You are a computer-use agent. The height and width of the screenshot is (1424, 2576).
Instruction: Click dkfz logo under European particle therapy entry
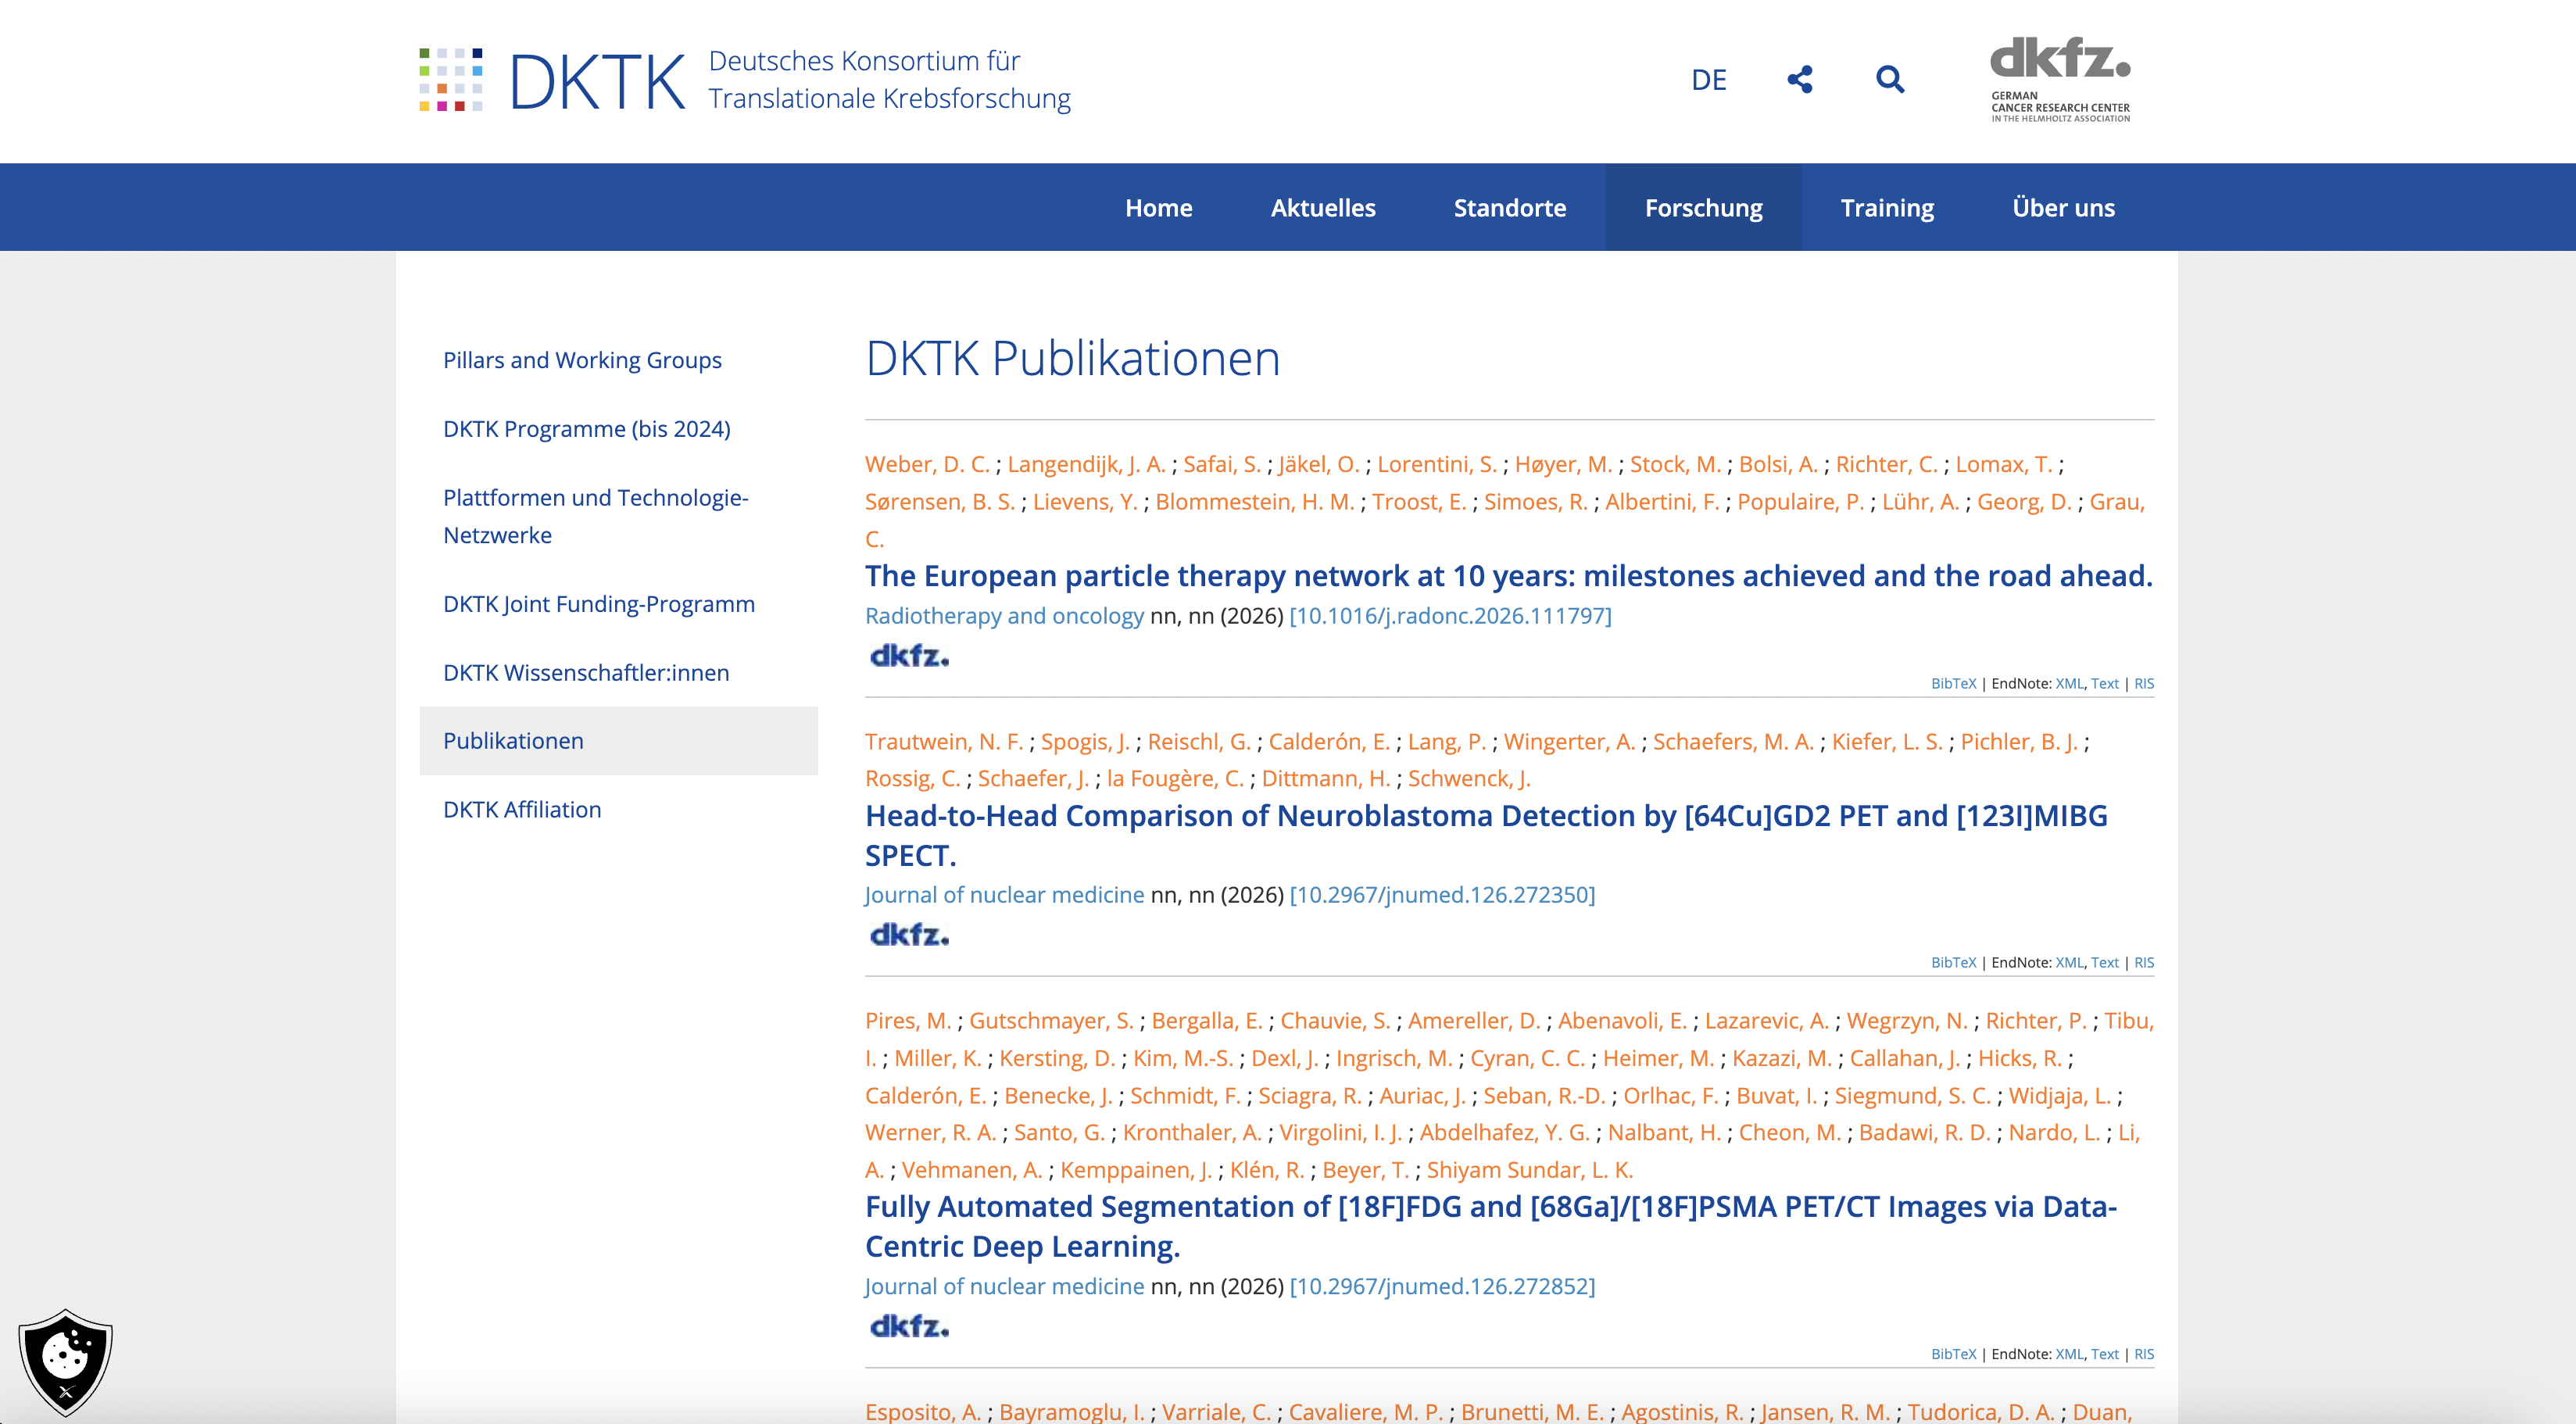[909, 656]
